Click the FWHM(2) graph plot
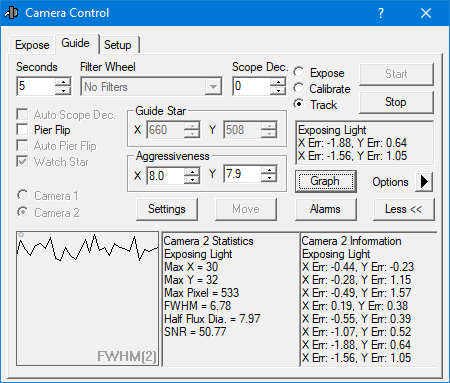450x383 pixels. point(87,299)
